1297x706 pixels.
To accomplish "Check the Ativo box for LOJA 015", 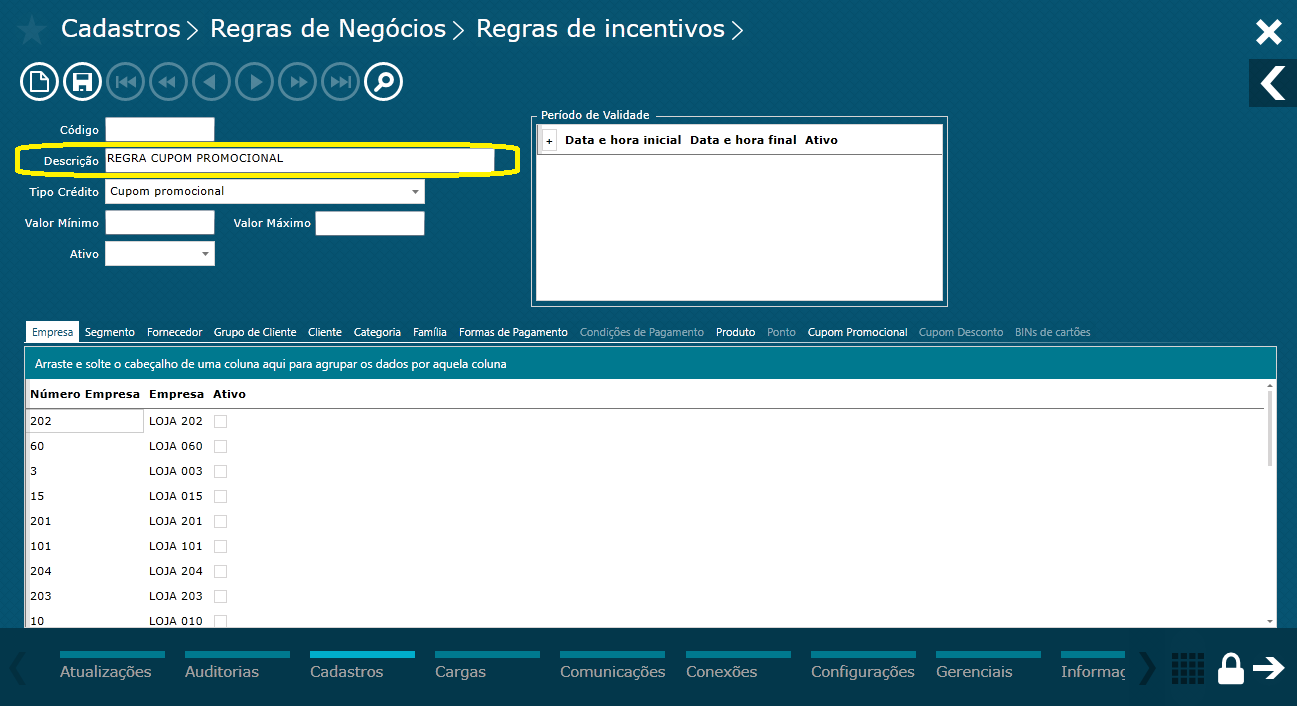I will coord(218,496).
